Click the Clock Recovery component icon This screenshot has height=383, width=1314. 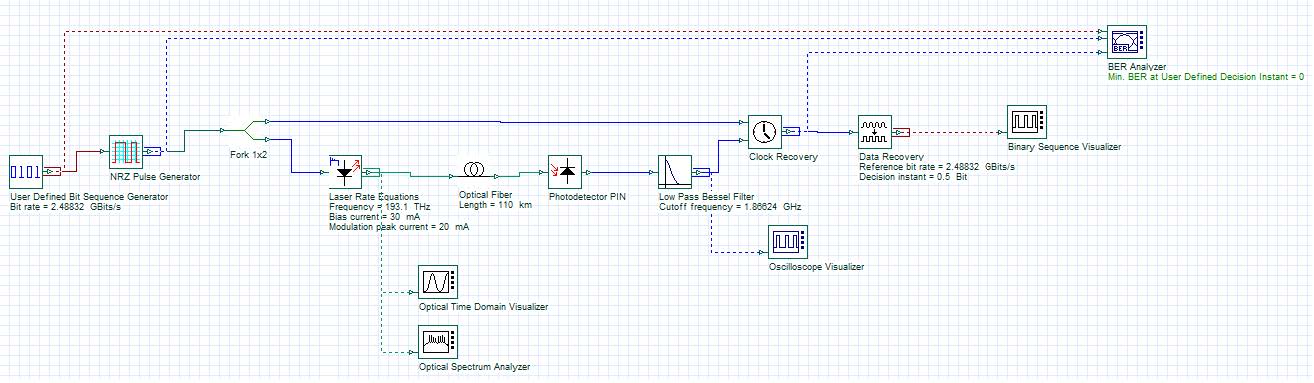click(x=765, y=131)
